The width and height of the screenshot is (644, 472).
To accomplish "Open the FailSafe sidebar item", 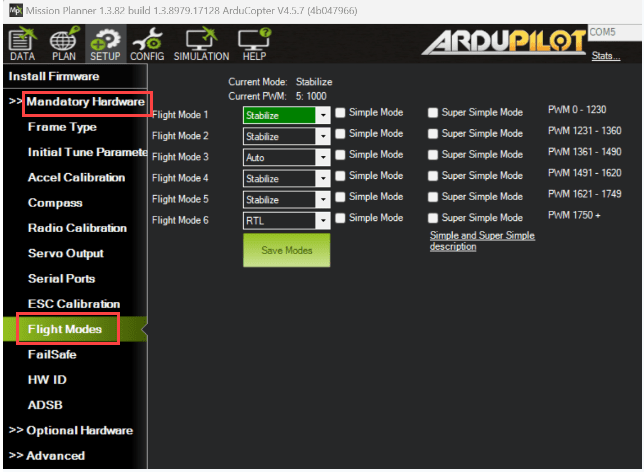I will pyautogui.click(x=52, y=354).
